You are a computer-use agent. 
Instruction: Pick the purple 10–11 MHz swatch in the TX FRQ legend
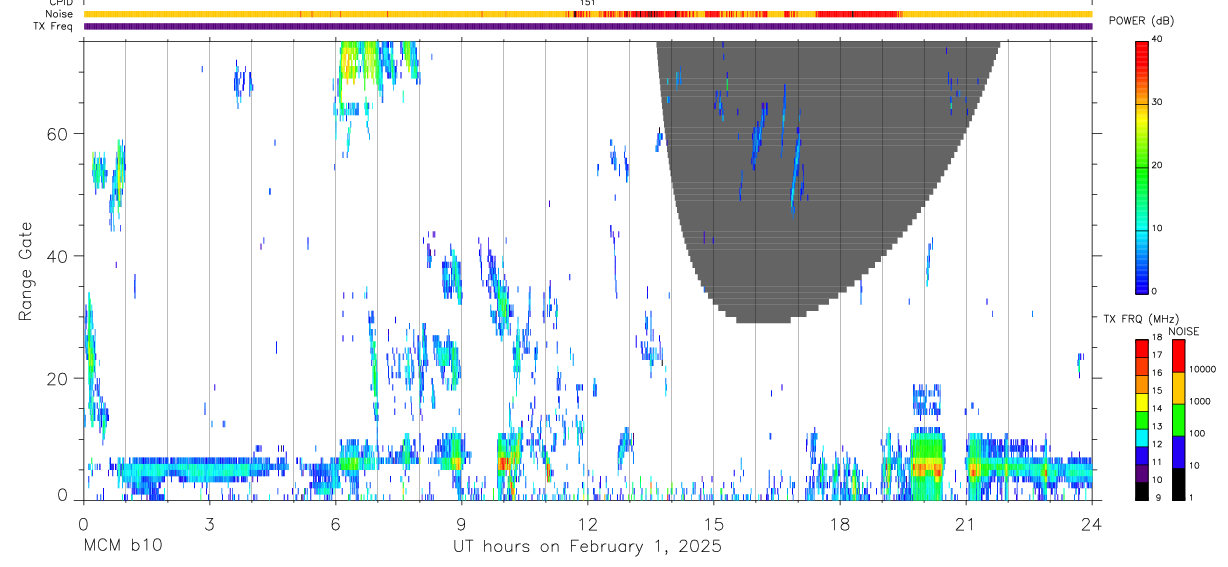pyautogui.click(x=1142, y=474)
